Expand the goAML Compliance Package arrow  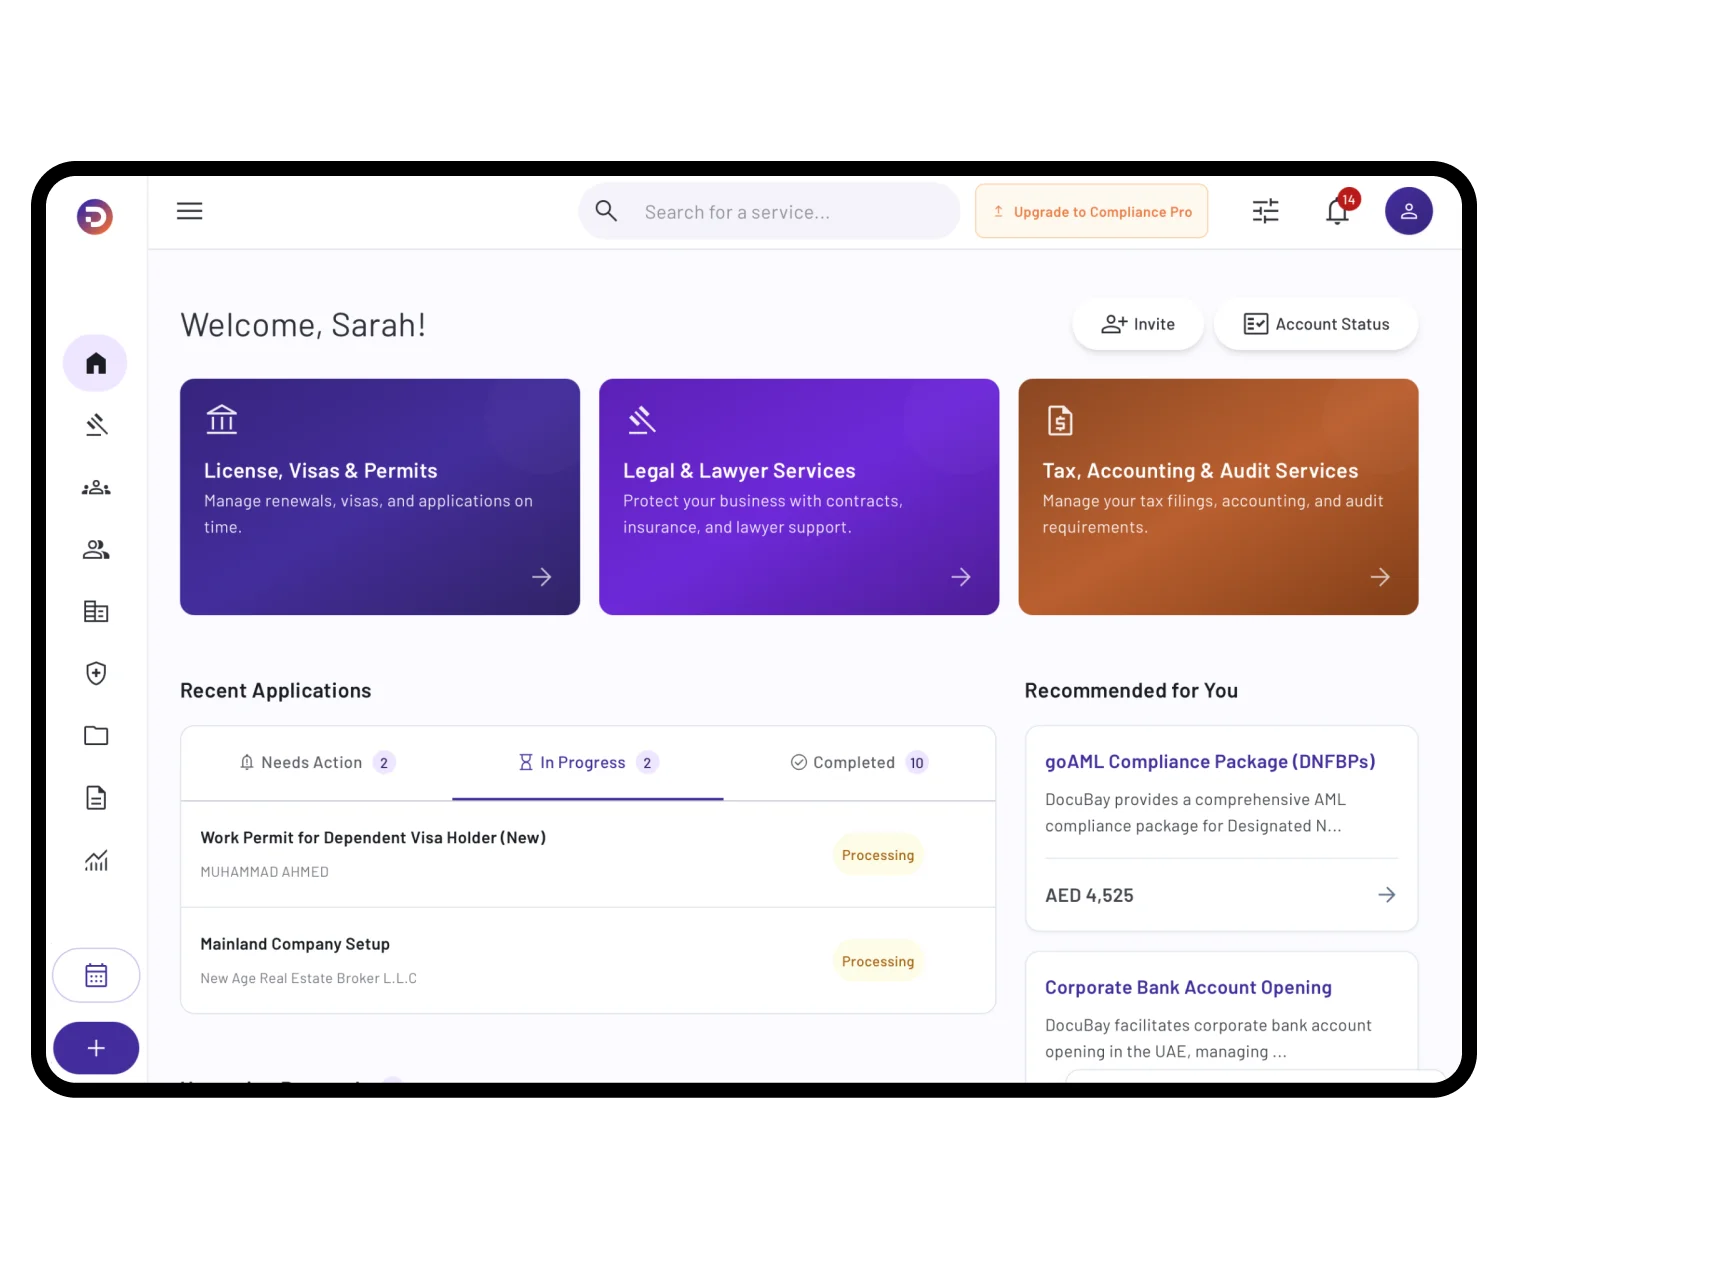coord(1386,895)
